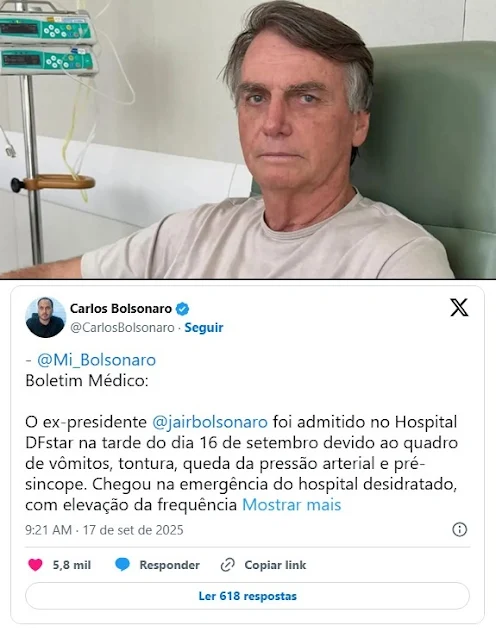
Task: Open Carlos Bolsonaro's profile avatar
Action: pyautogui.click(x=46, y=317)
